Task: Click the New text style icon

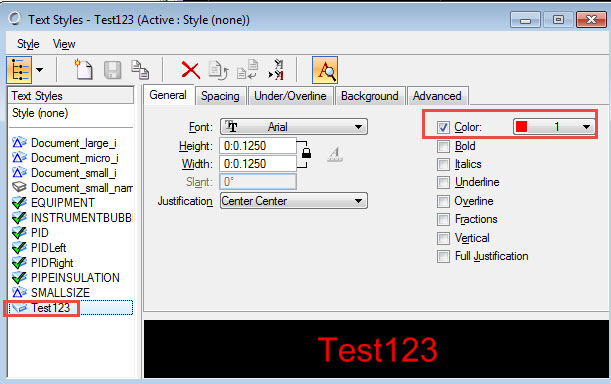Action: tap(83, 69)
